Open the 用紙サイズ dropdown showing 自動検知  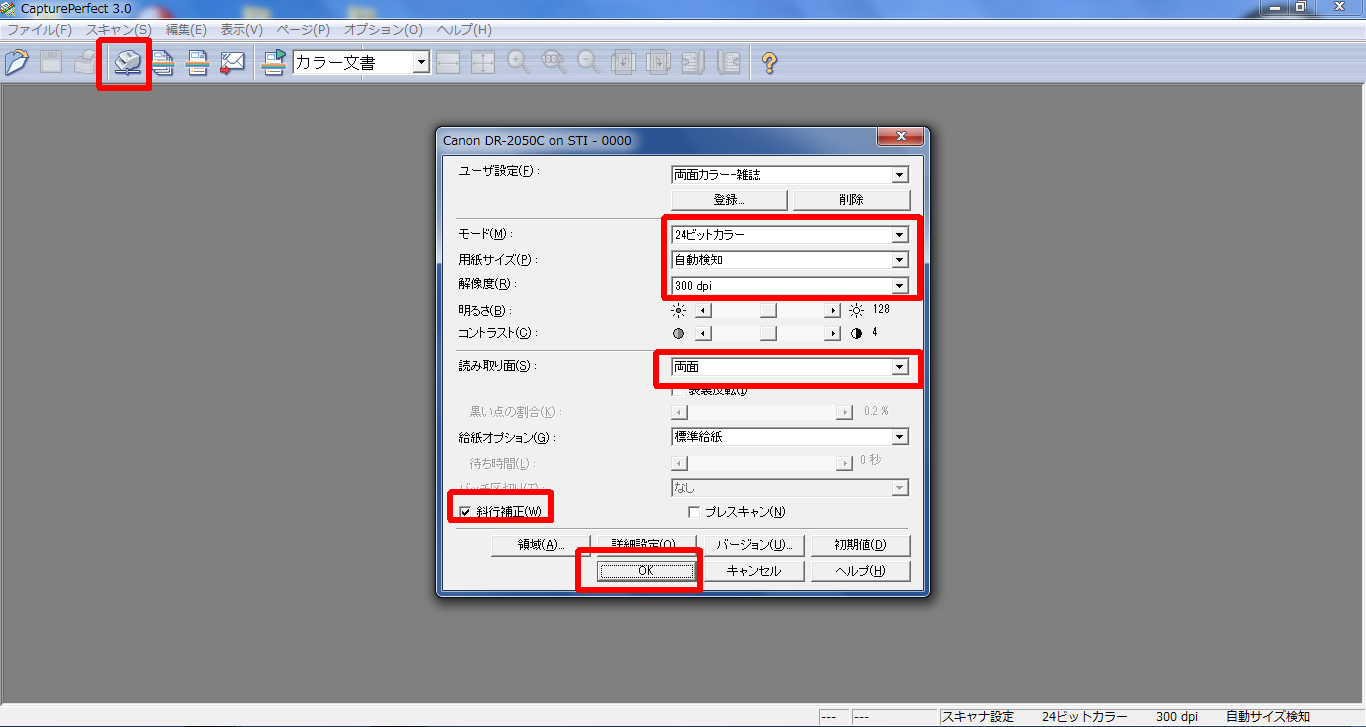coord(790,260)
